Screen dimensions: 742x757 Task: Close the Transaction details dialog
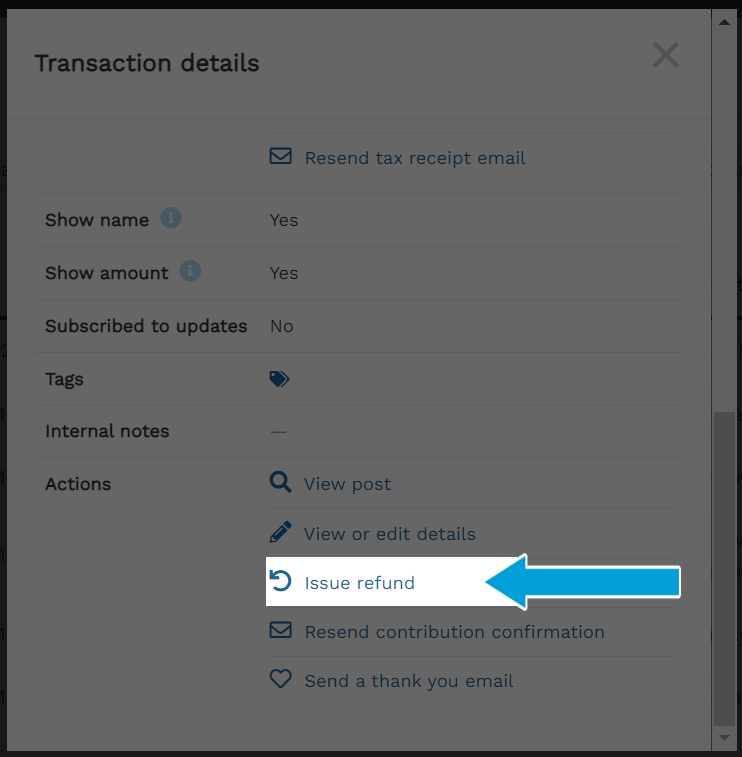tap(666, 55)
